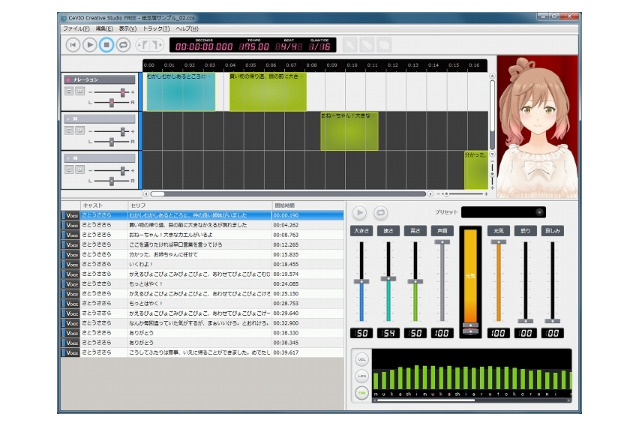The width and height of the screenshot is (640, 426).
Task: Adjust the 元気 orange emotion slider
Action: point(498,242)
